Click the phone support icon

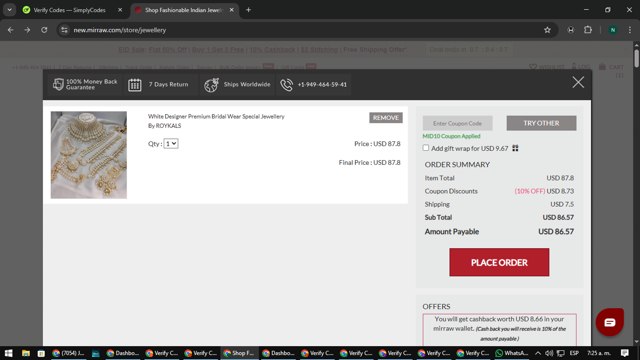tap(287, 85)
